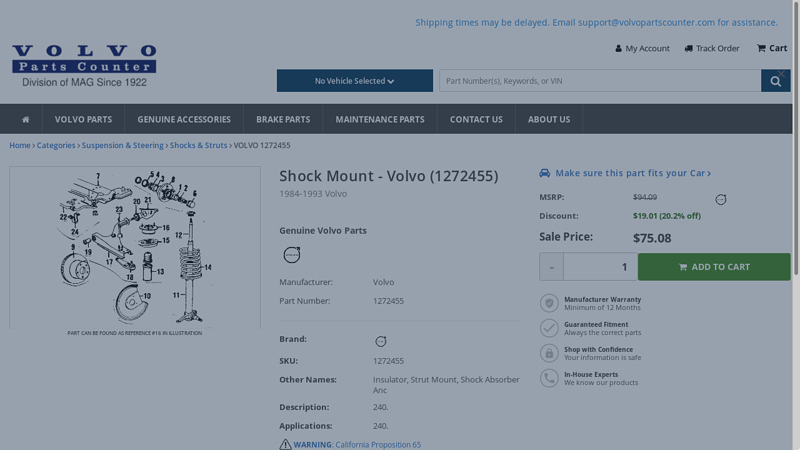
Task: Click the Volvo Parts Counter logo
Action: click(x=84, y=66)
